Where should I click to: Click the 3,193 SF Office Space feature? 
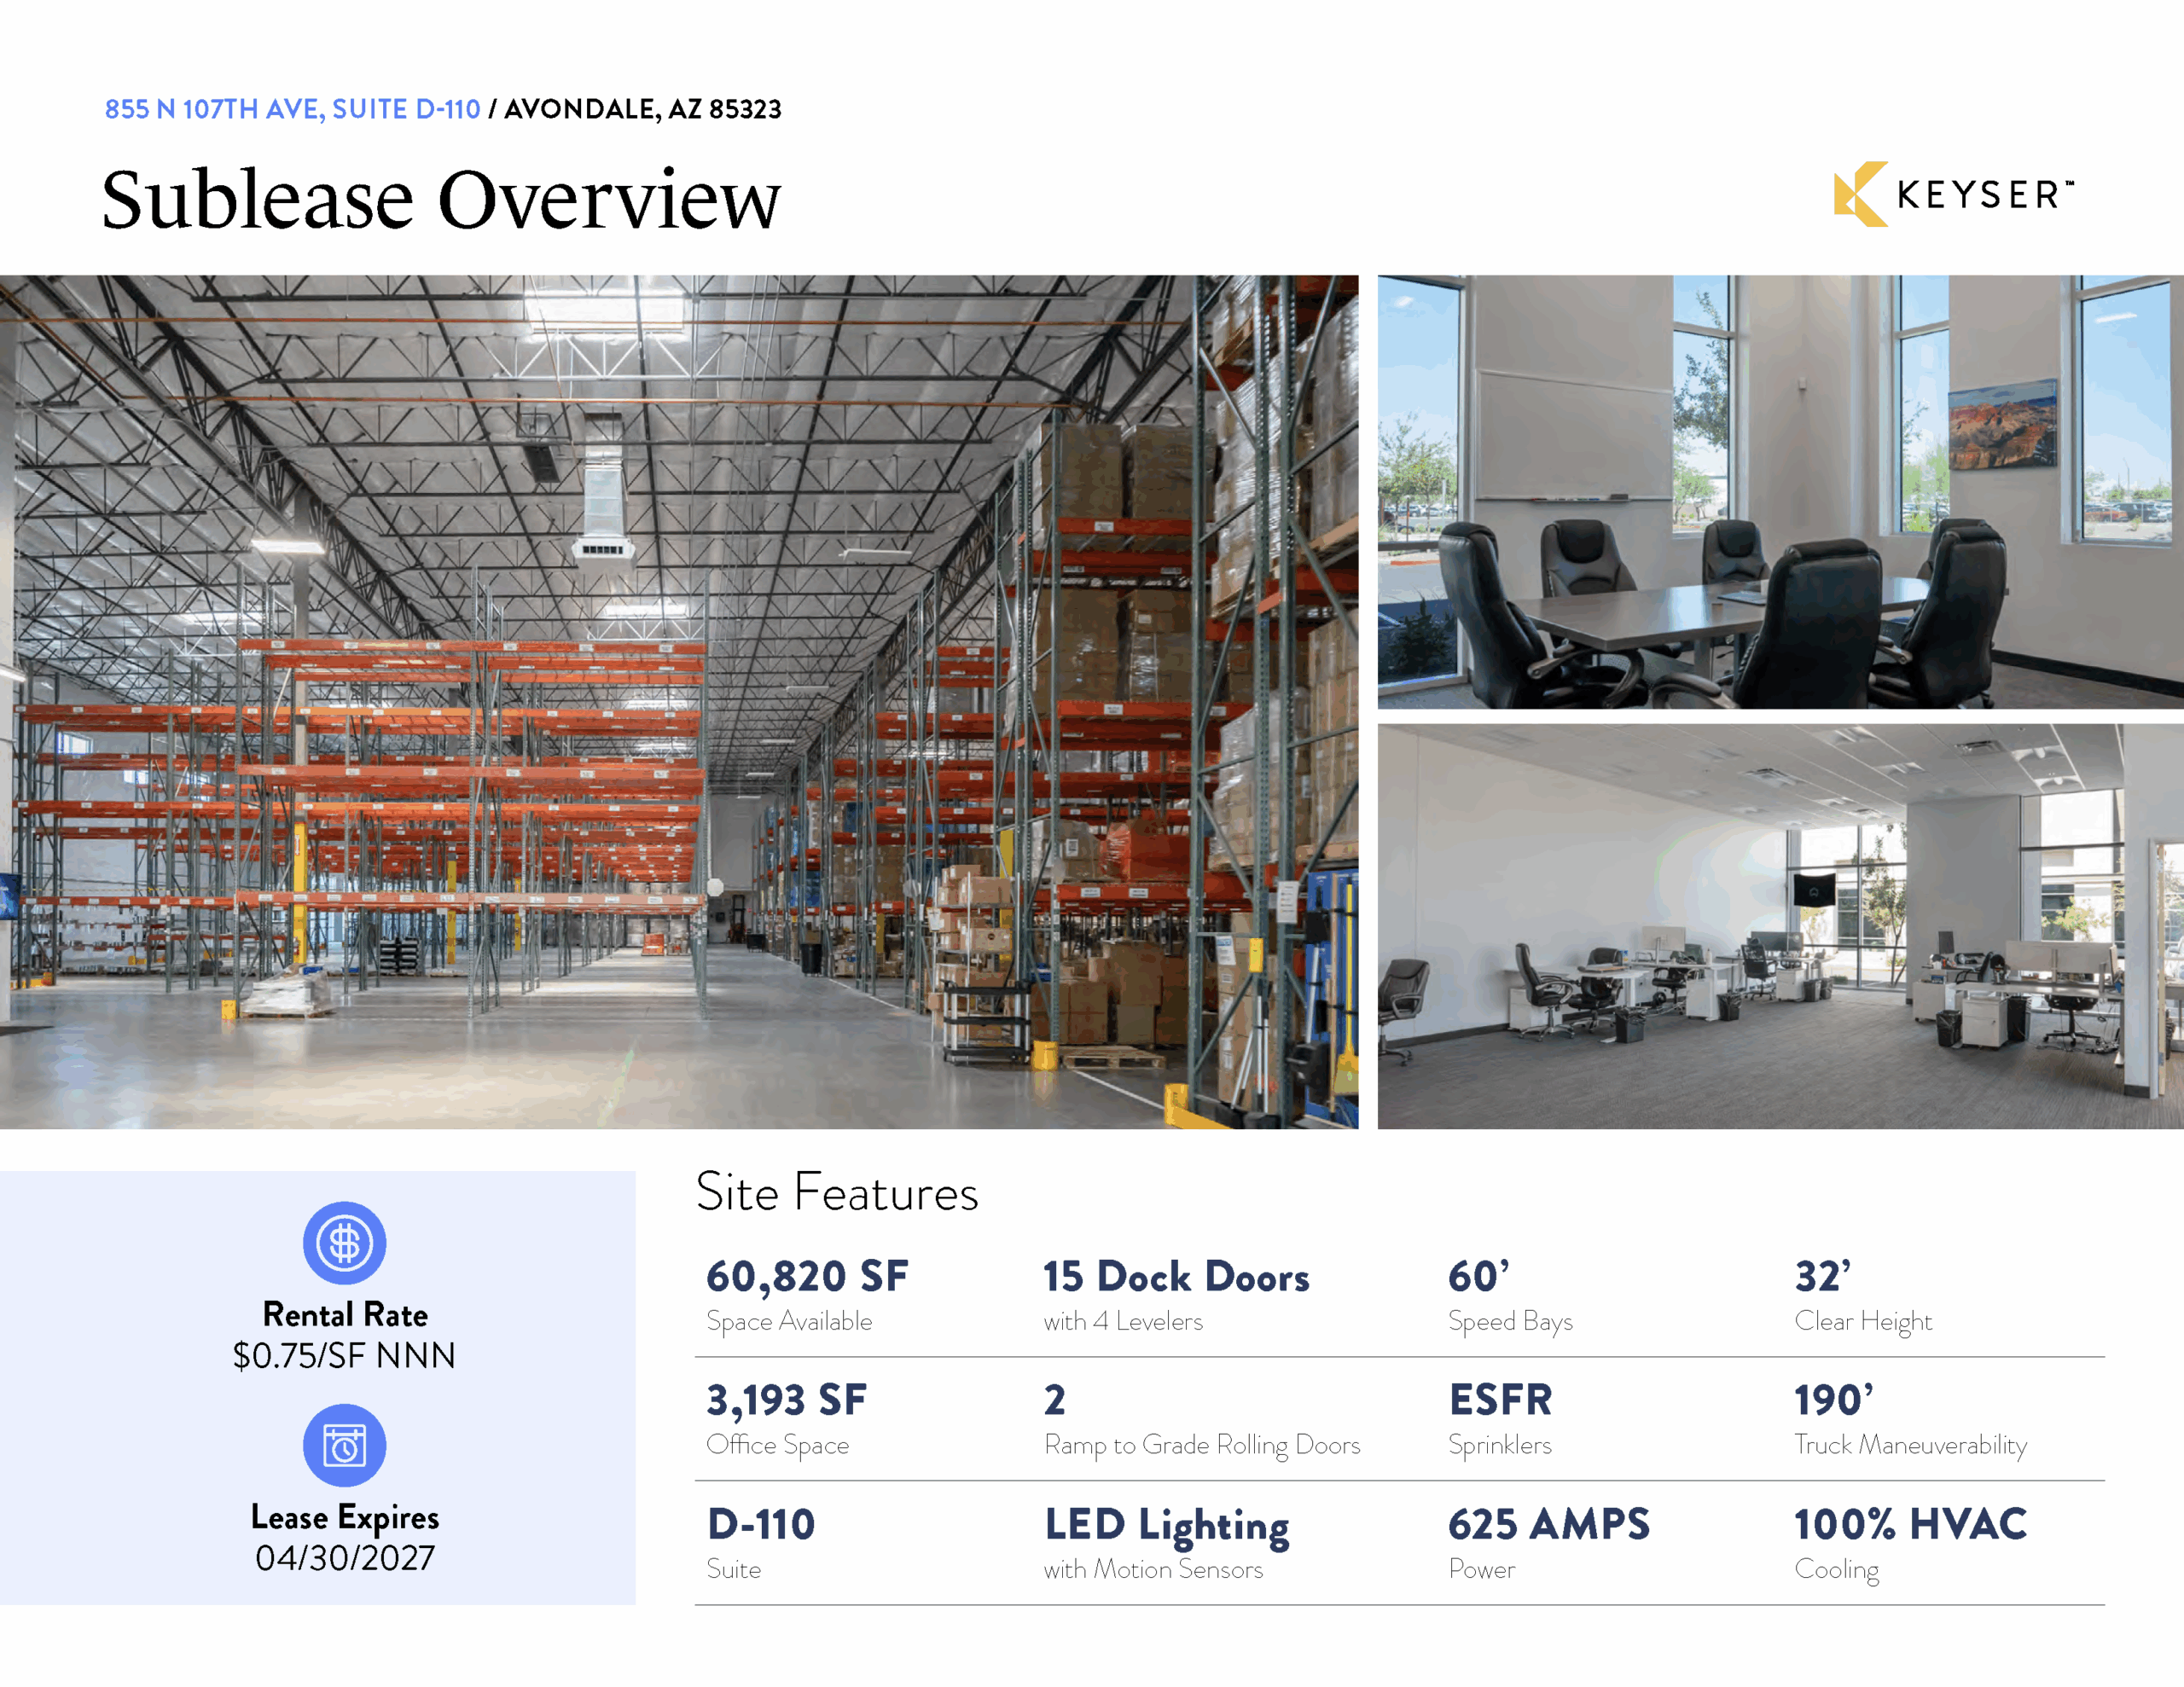(x=786, y=1401)
